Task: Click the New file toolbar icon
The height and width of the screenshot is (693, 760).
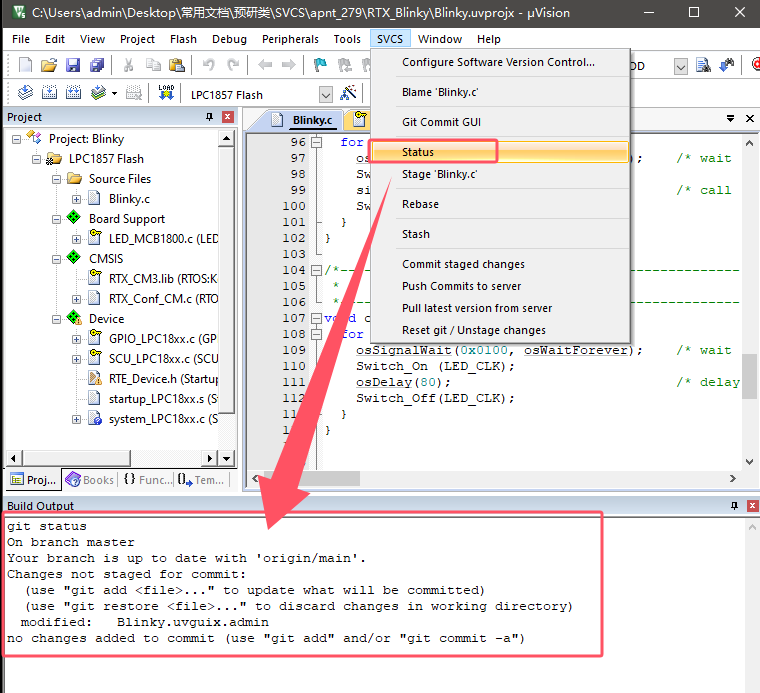Action: coord(26,65)
